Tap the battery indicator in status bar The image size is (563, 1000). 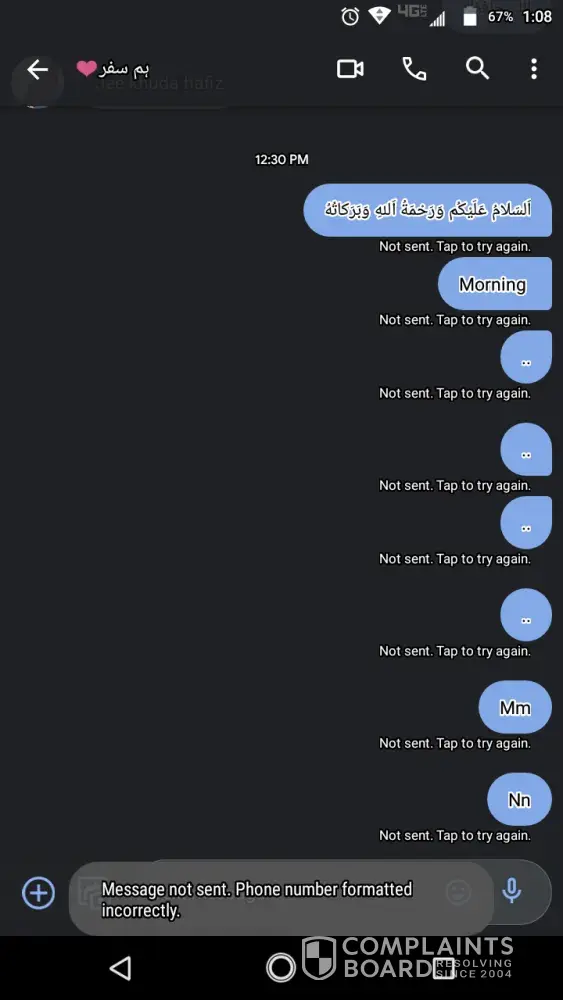pyautogui.click(x=470, y=17)
